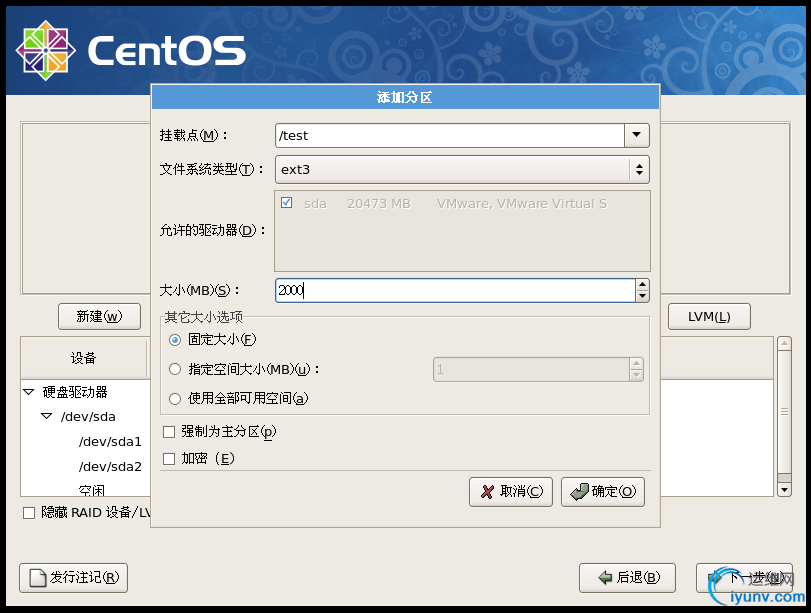Screen dimensions: 811x613
Task: Click the hard drives label in tree
Action: pyautogui.click(x=75, y=392)
